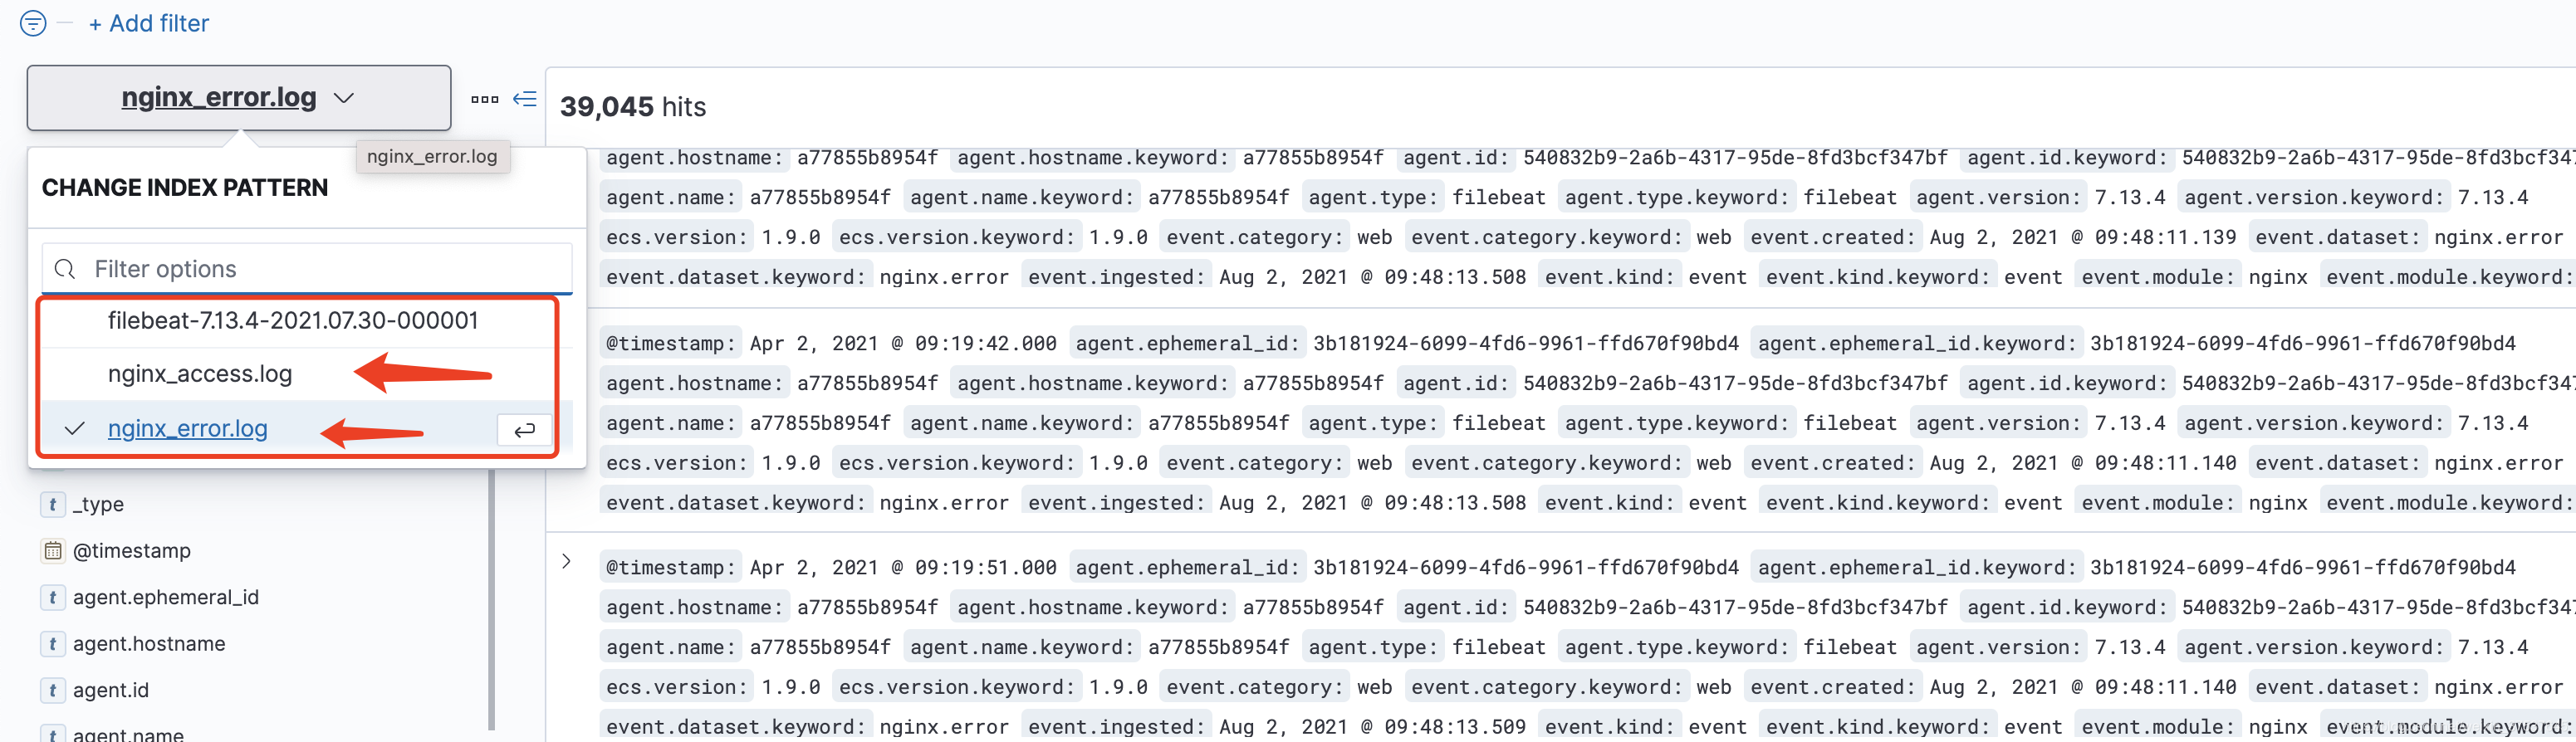Click the Add filter link
Viewport: 2576px width, 742px height.
coord(149,23)
